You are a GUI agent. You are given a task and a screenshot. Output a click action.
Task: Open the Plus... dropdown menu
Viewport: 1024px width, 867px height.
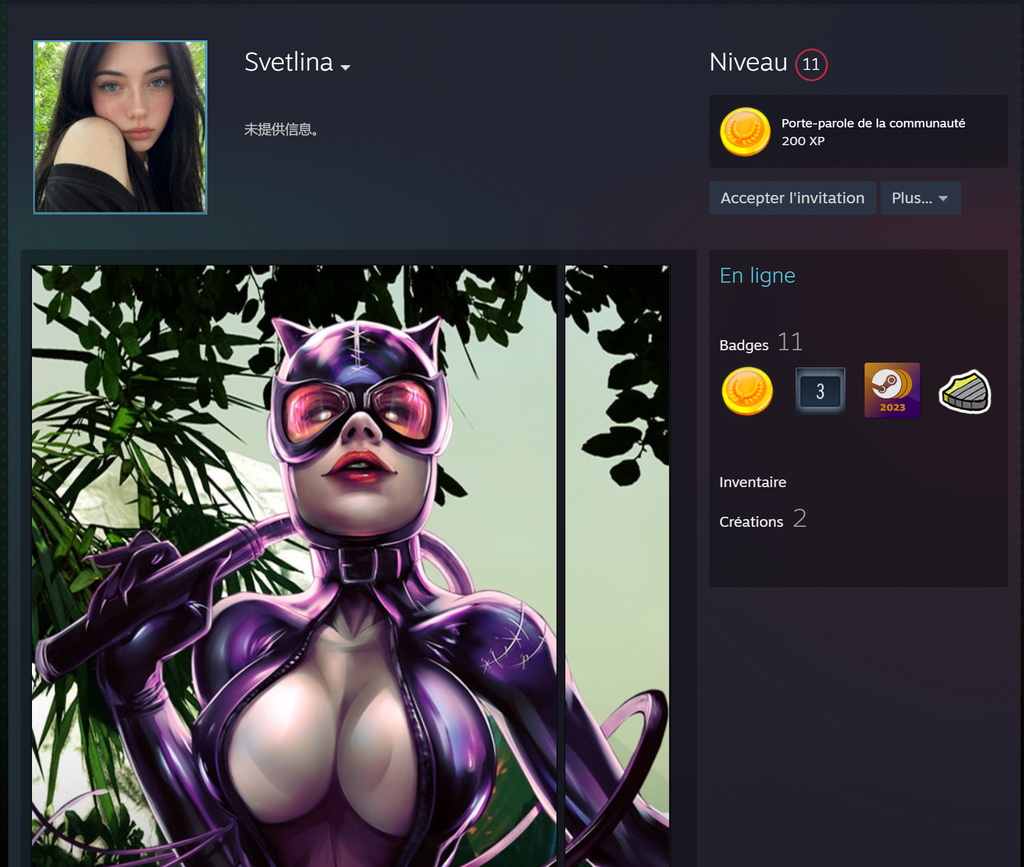click(920, 198)
